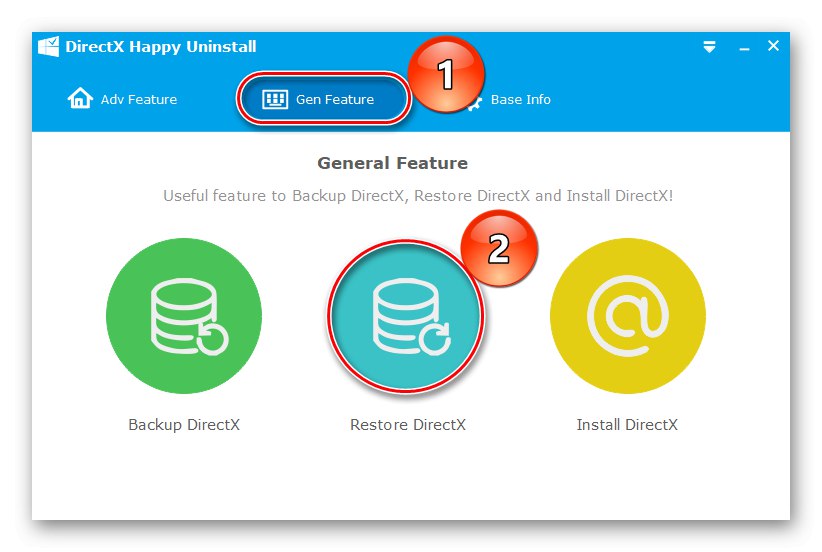The width and height of the screenshot is (822, 552).
Task: Click the Restore DirectX label
Action: click(408, 425)
